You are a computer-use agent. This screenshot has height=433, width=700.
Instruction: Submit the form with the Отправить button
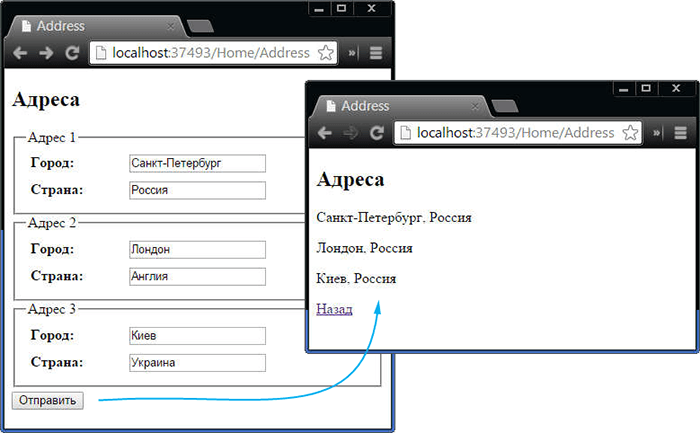[47, 400]
